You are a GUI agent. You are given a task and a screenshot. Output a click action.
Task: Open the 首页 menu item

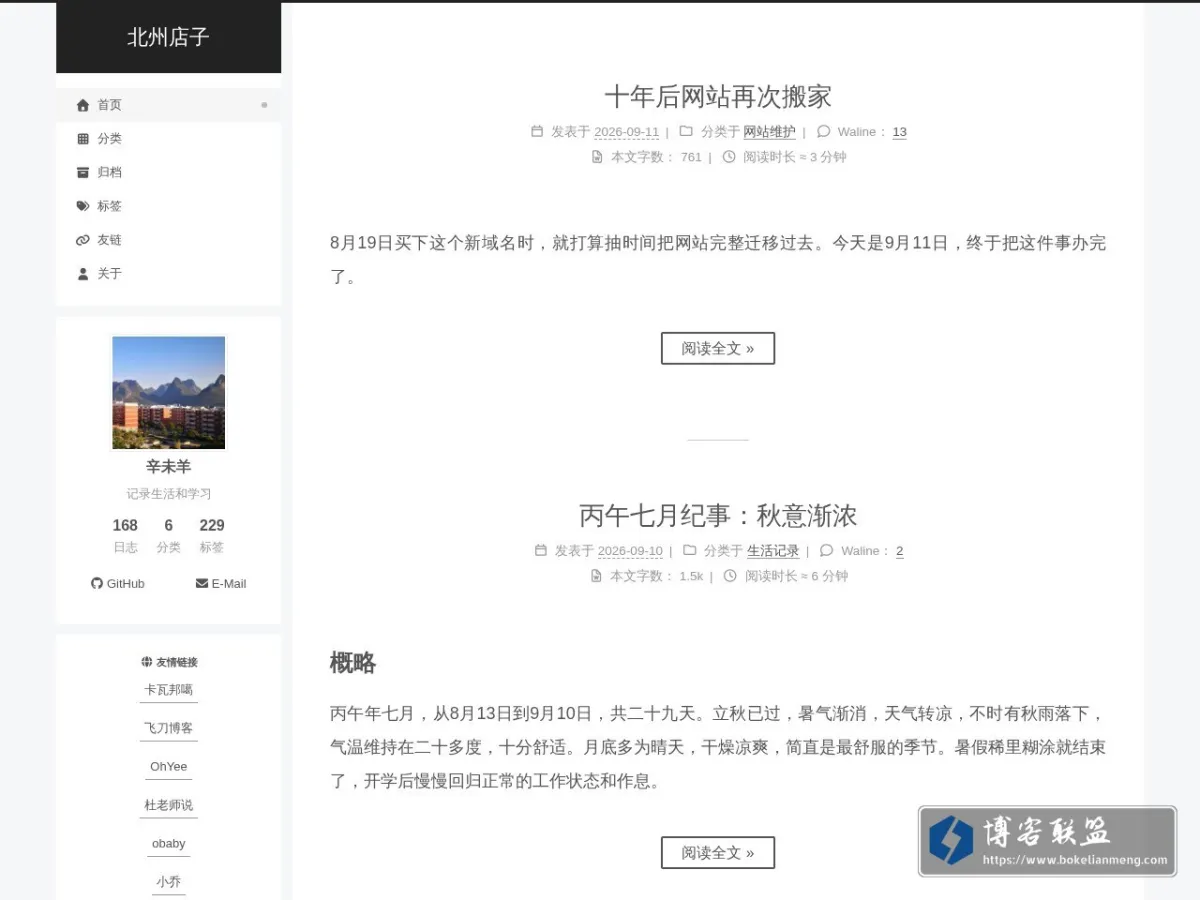point(168,105)
